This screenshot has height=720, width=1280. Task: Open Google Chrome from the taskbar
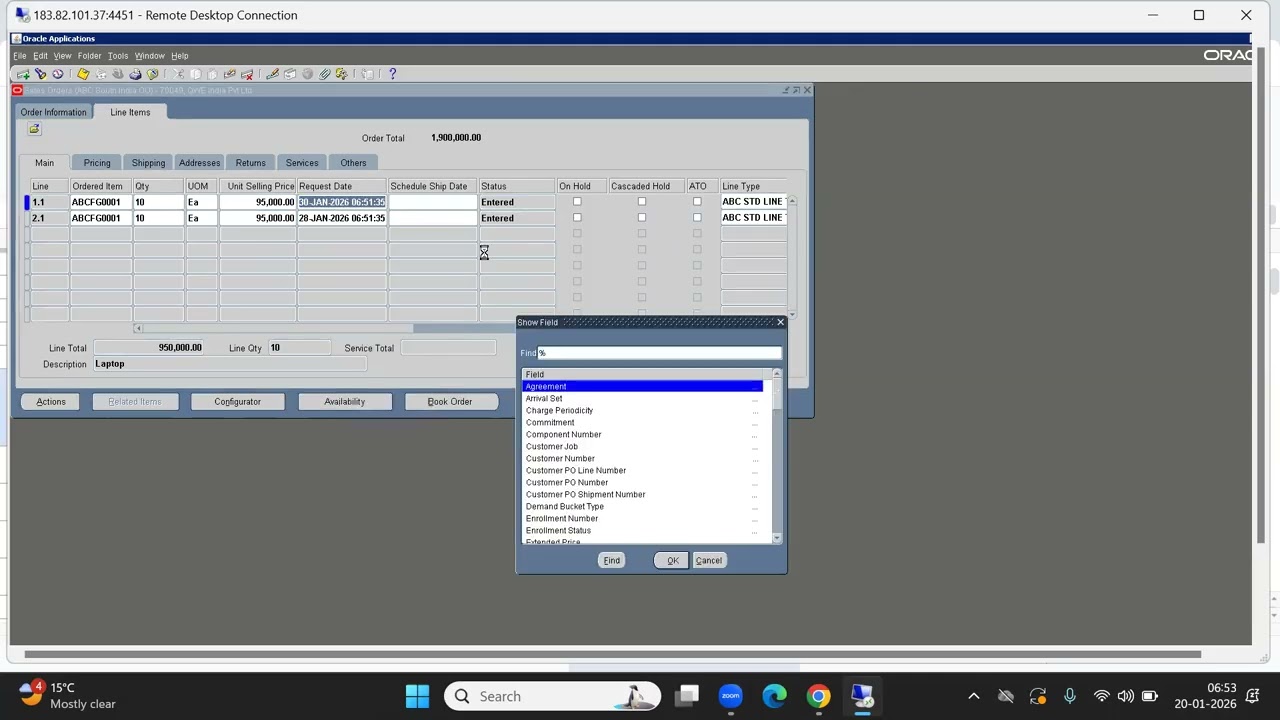pyautogui.click(x=819, y=696)
